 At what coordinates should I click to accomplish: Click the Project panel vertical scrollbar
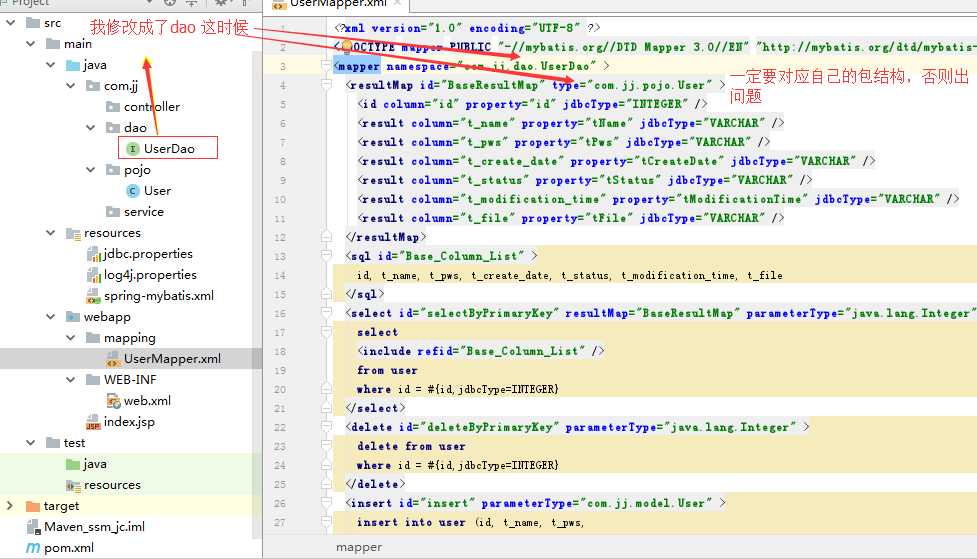[257, 293]
